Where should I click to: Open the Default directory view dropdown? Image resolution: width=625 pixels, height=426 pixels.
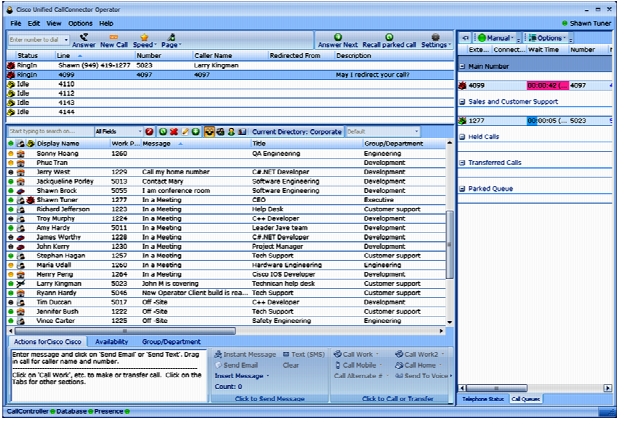[417, 132]
